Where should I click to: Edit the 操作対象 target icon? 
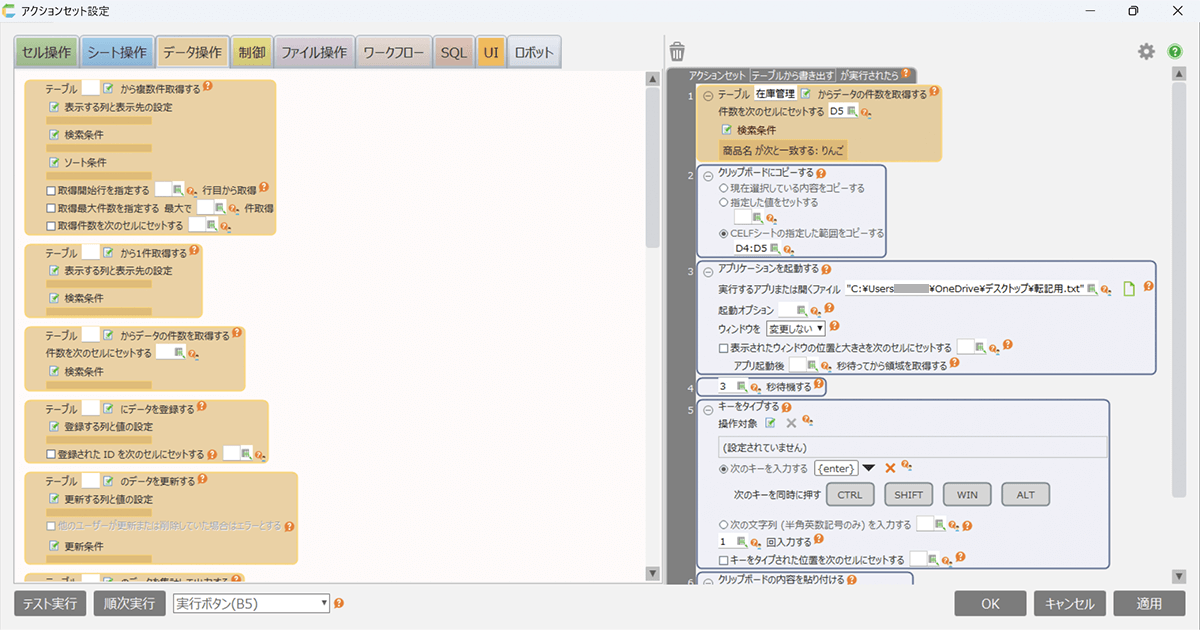point(771,424)
